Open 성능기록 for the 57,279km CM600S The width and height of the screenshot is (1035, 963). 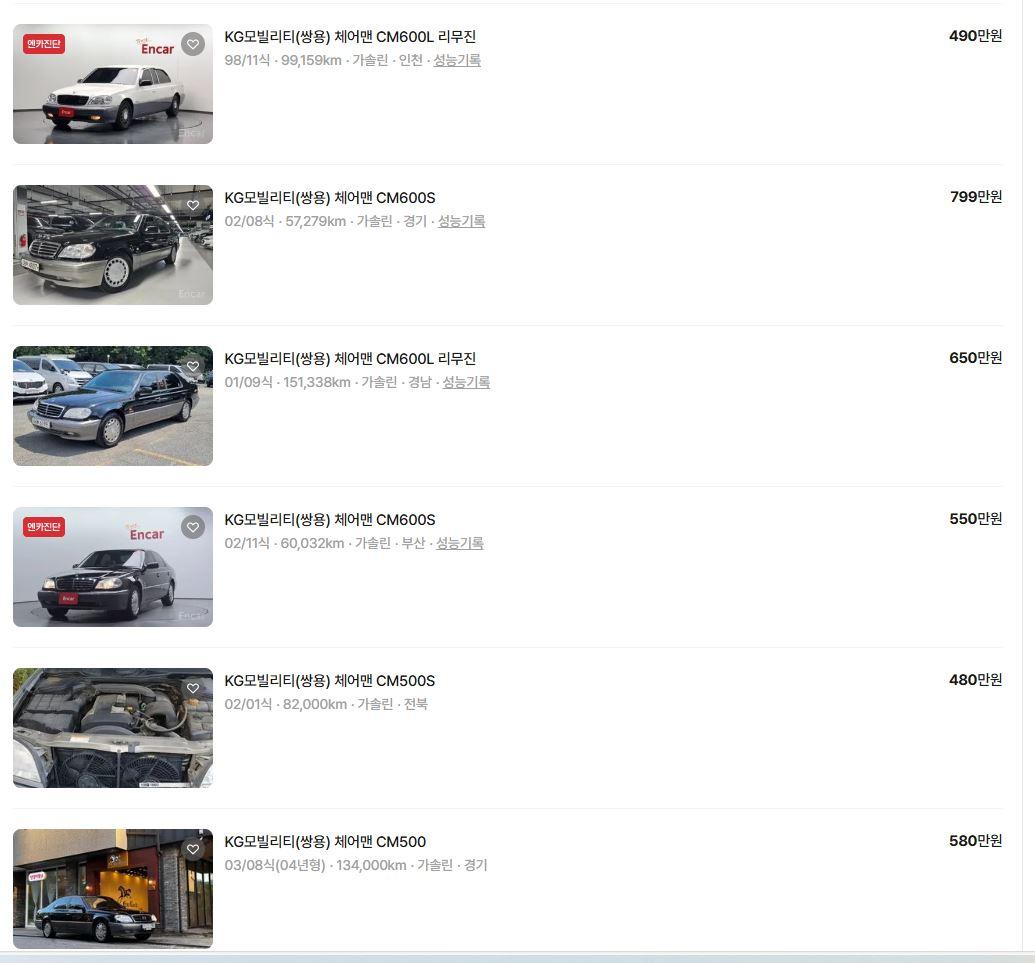[459, 221]
